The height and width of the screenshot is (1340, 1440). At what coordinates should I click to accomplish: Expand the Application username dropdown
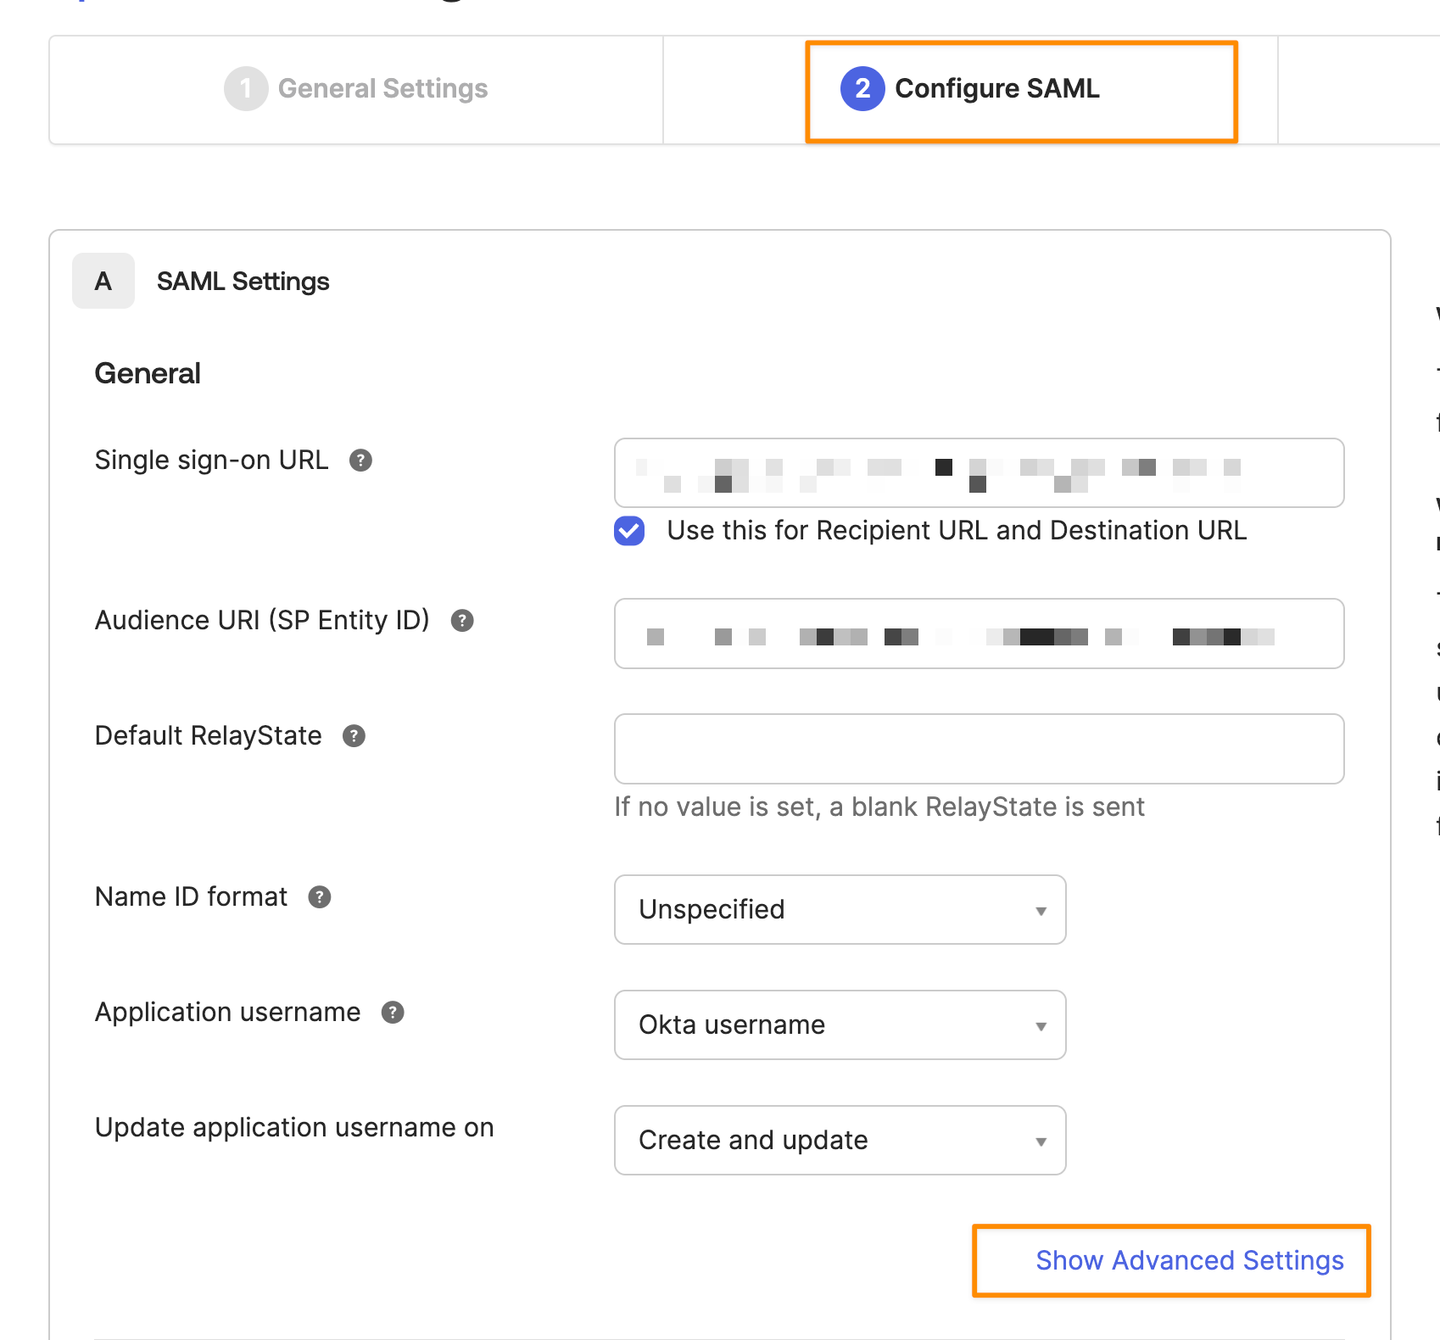coord(840,1025)
